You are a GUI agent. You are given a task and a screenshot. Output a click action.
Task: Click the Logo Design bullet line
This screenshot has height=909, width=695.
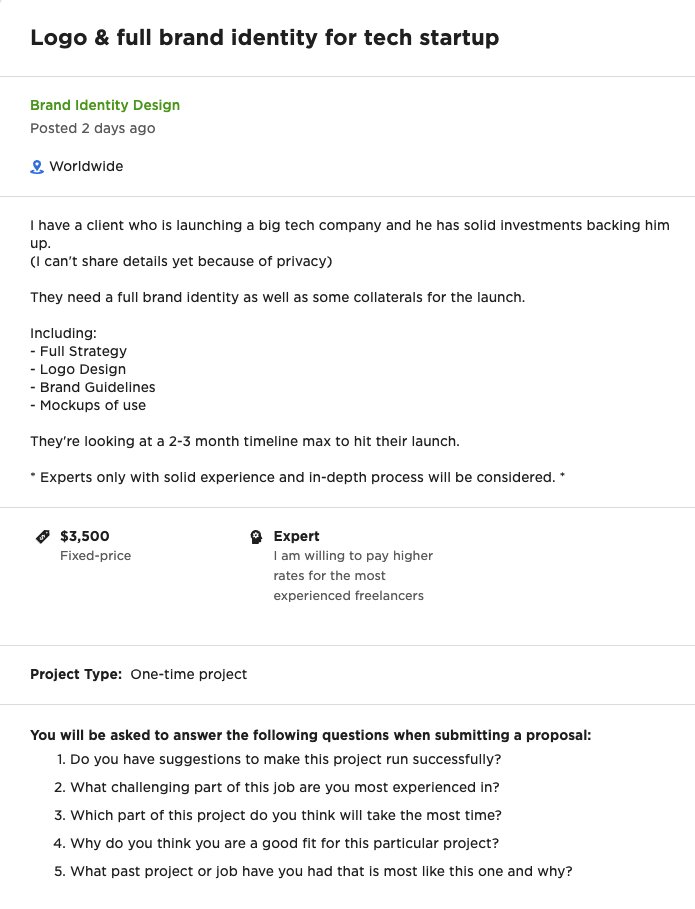(78, 369)
